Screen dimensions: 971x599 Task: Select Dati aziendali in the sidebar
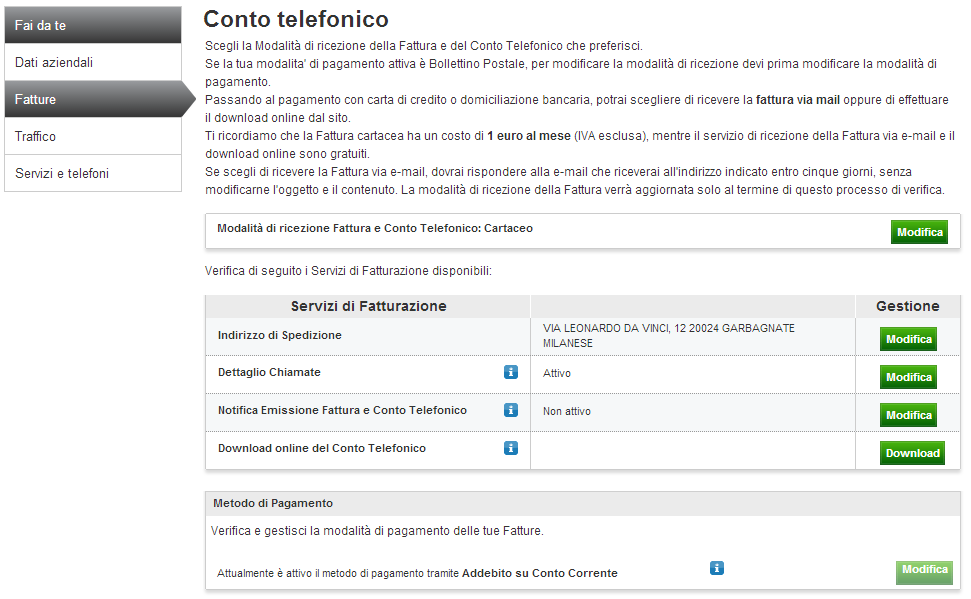click(93, 62)
